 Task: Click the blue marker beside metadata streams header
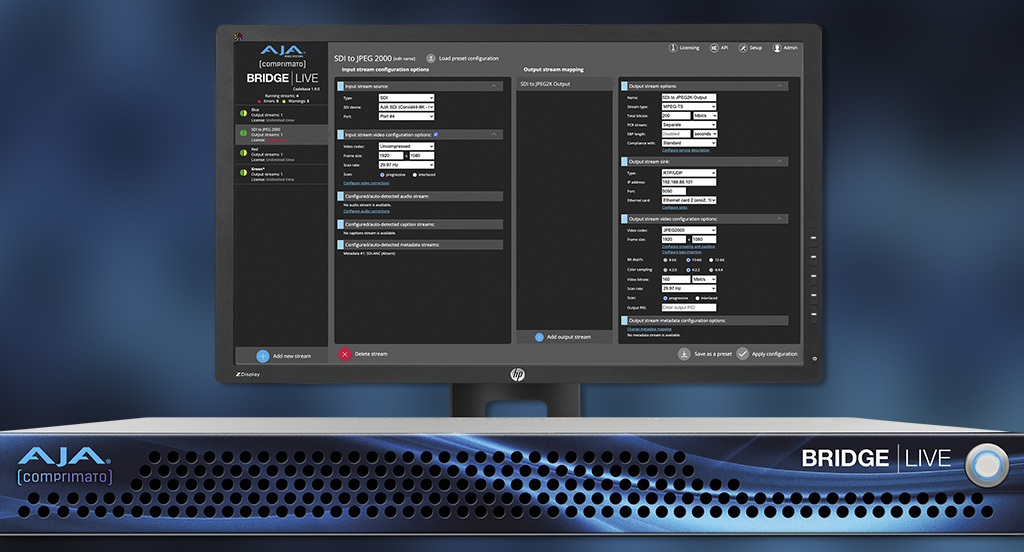pos(340,245)
